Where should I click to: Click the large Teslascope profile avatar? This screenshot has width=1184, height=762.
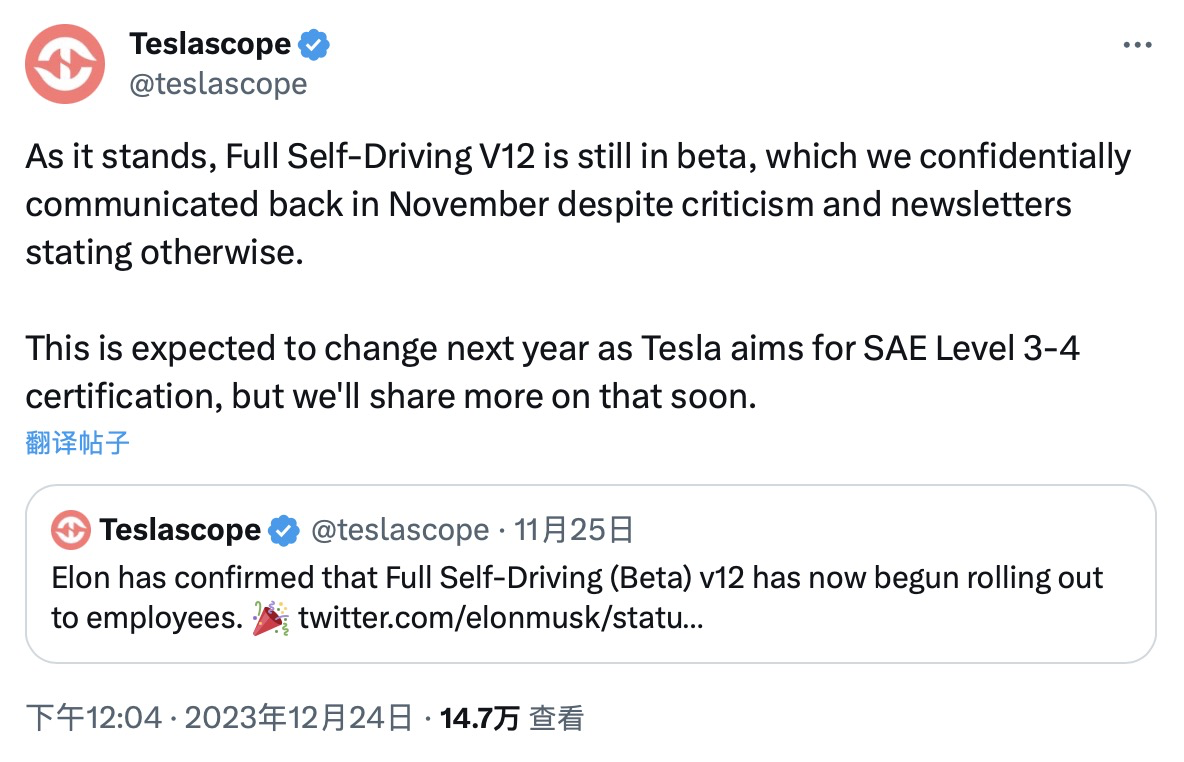pyautogui.click(x=65, y=64)
